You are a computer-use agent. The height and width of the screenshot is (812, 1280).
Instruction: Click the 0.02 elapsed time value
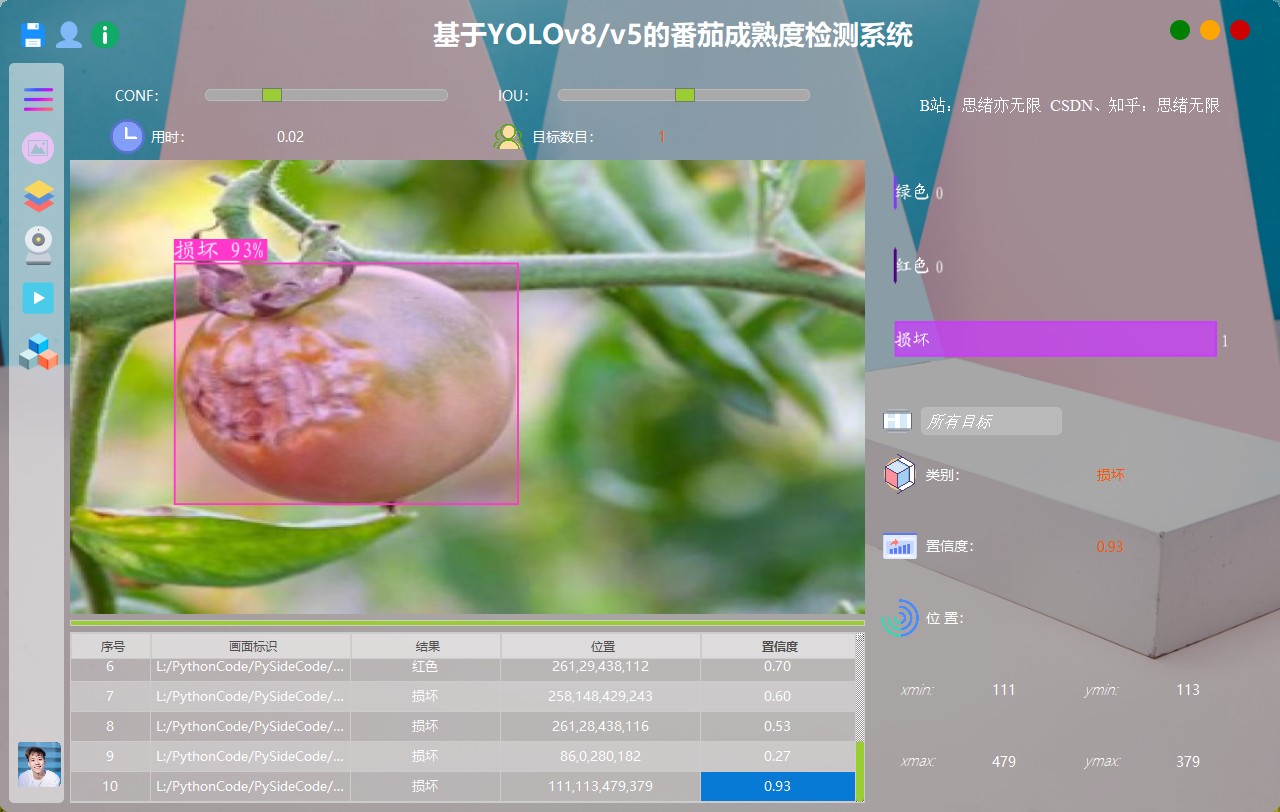click(290, 137)
